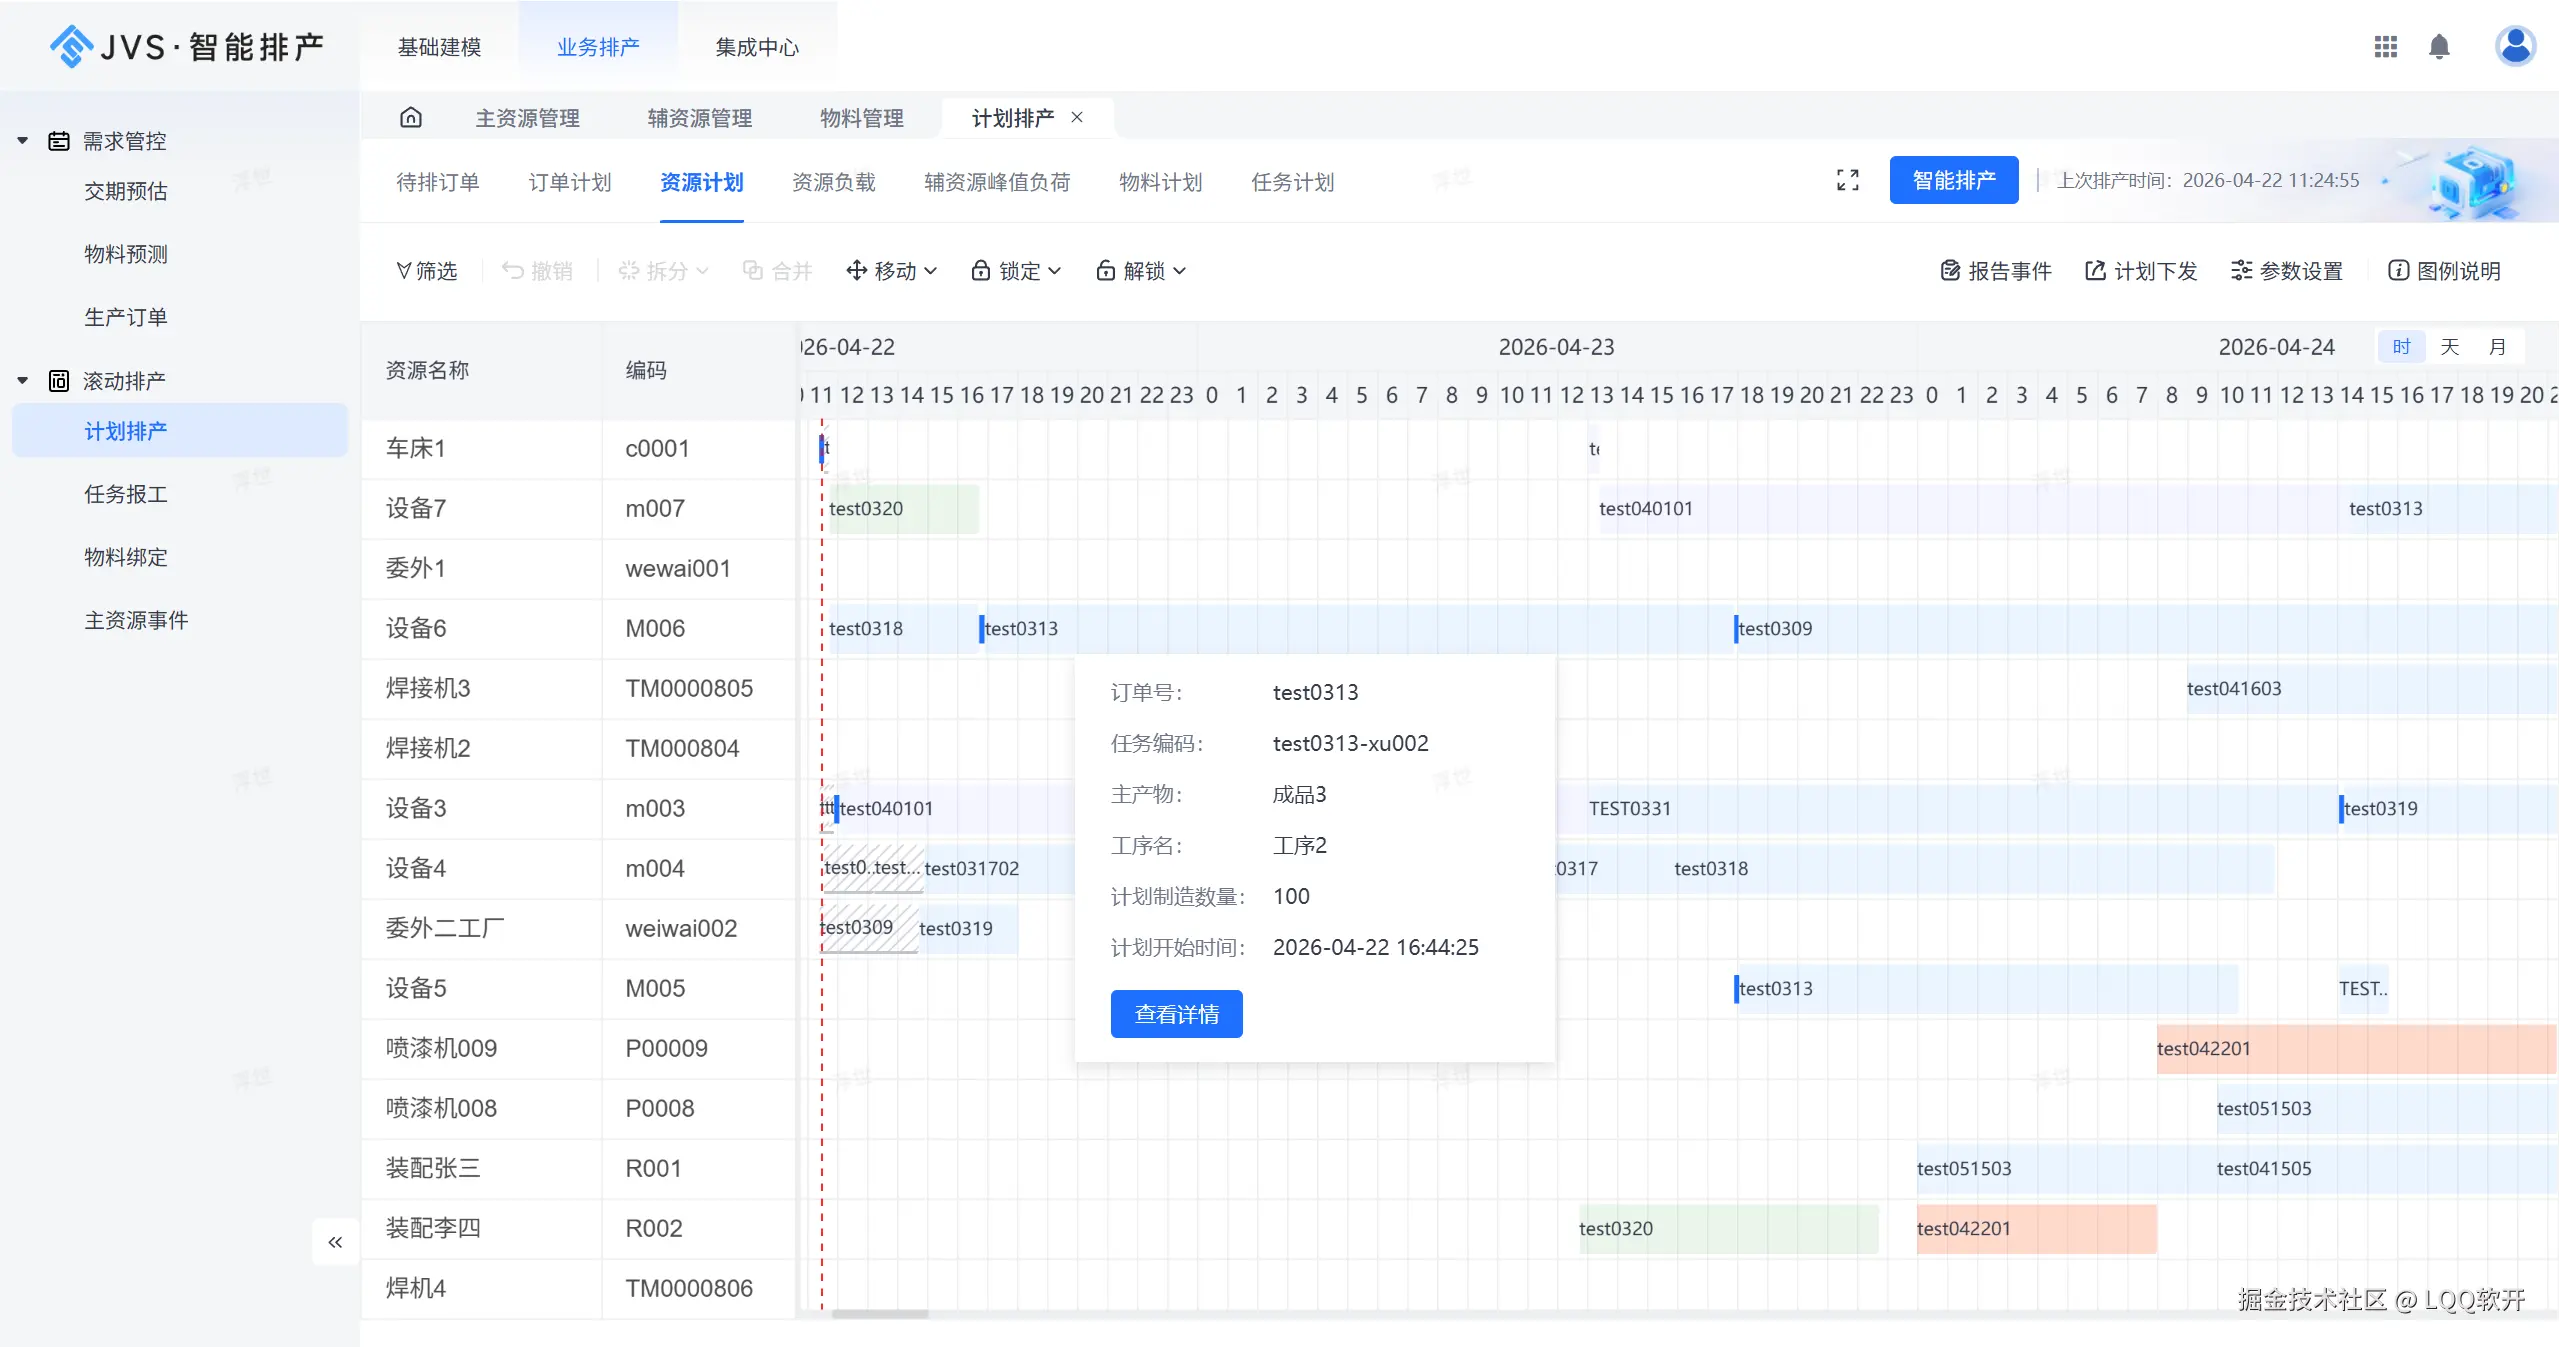This screenshot has height=1347, width=2559.
Task: Show 图例说明 legend explanation
Action: click(x=2444, y=271)
